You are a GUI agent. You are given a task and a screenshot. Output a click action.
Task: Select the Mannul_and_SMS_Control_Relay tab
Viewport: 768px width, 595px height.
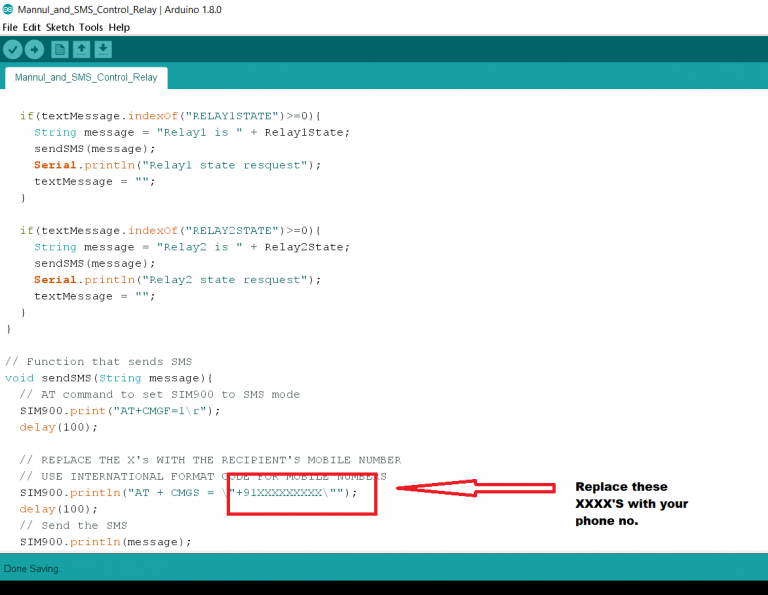[86, 77]
